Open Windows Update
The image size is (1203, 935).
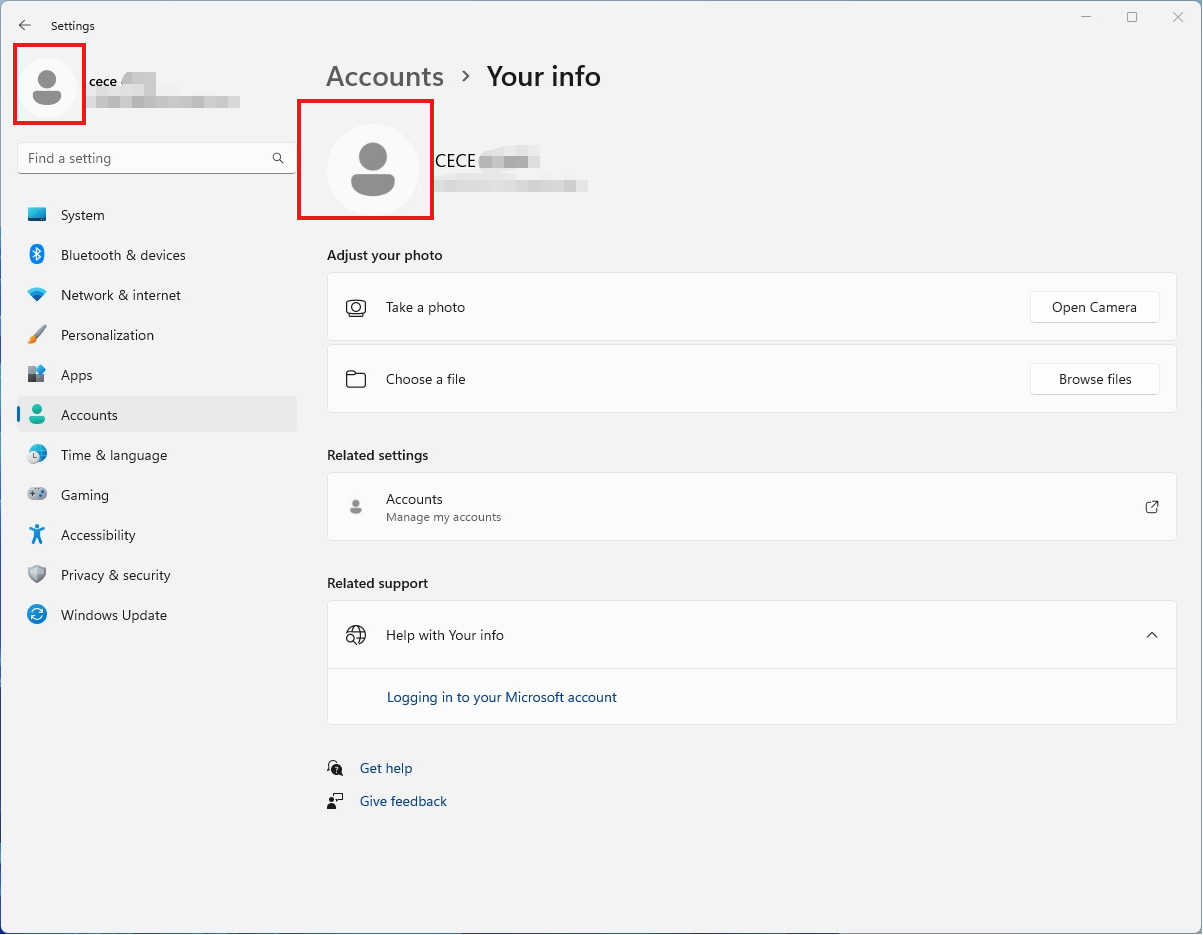pos(113,615)
